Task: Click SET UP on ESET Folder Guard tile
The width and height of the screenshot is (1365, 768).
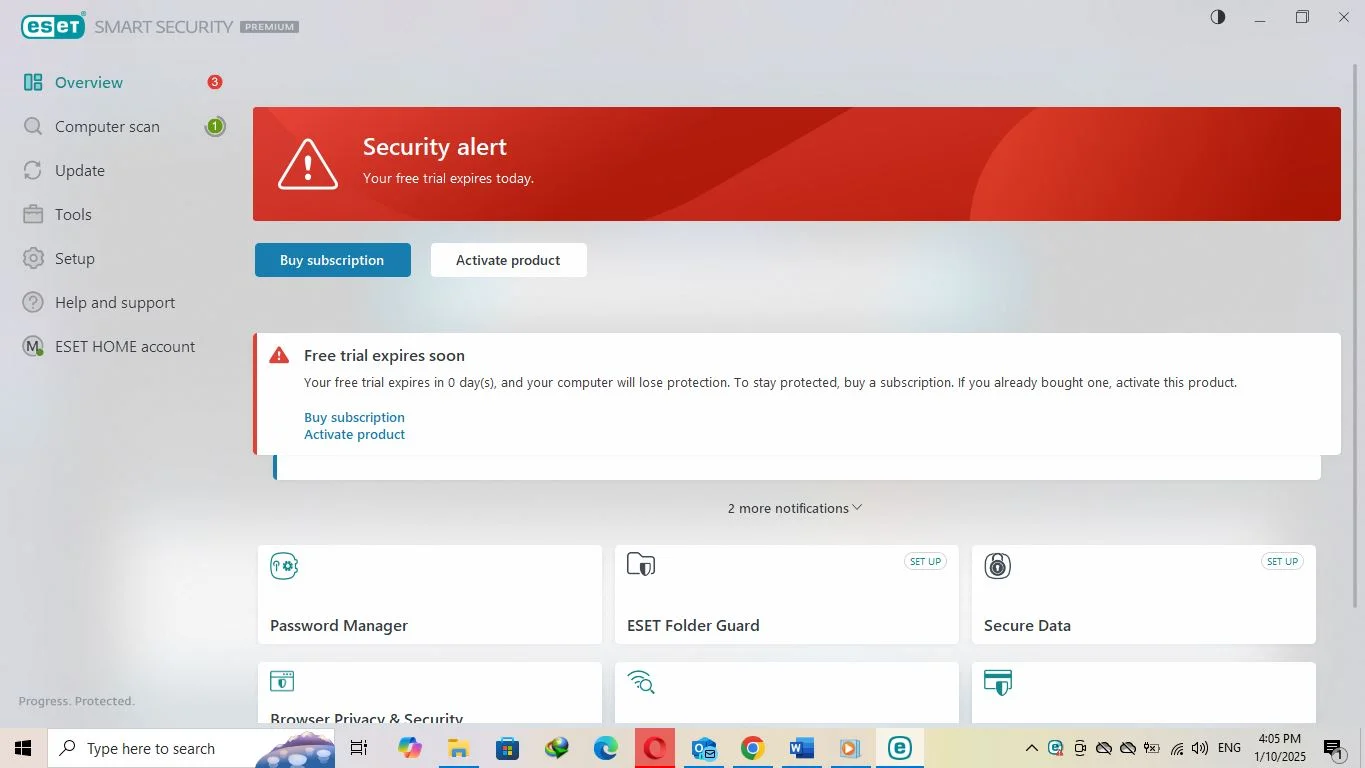Action: click(925, 562)
